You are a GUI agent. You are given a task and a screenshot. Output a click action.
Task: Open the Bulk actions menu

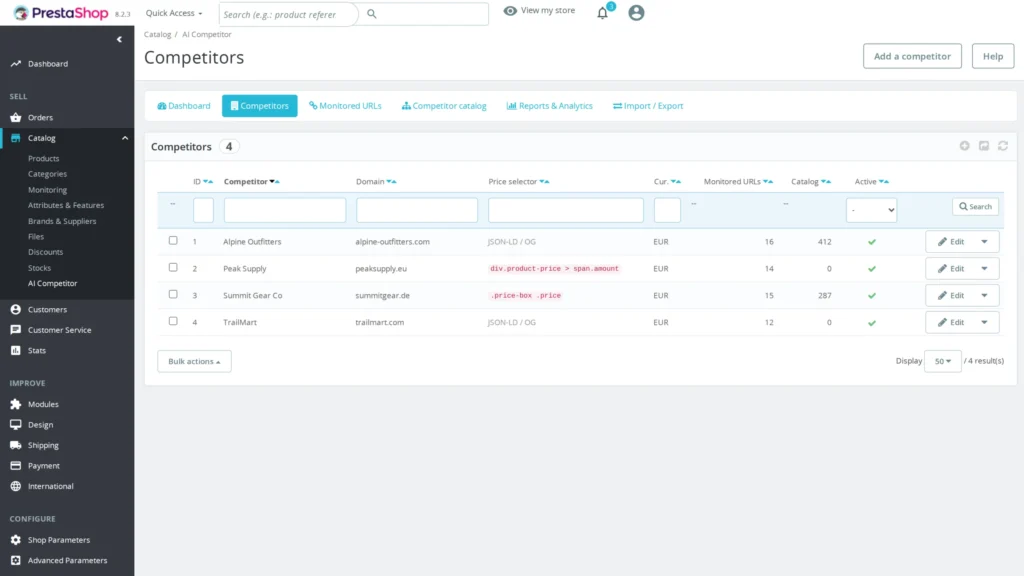click(194, 361)
